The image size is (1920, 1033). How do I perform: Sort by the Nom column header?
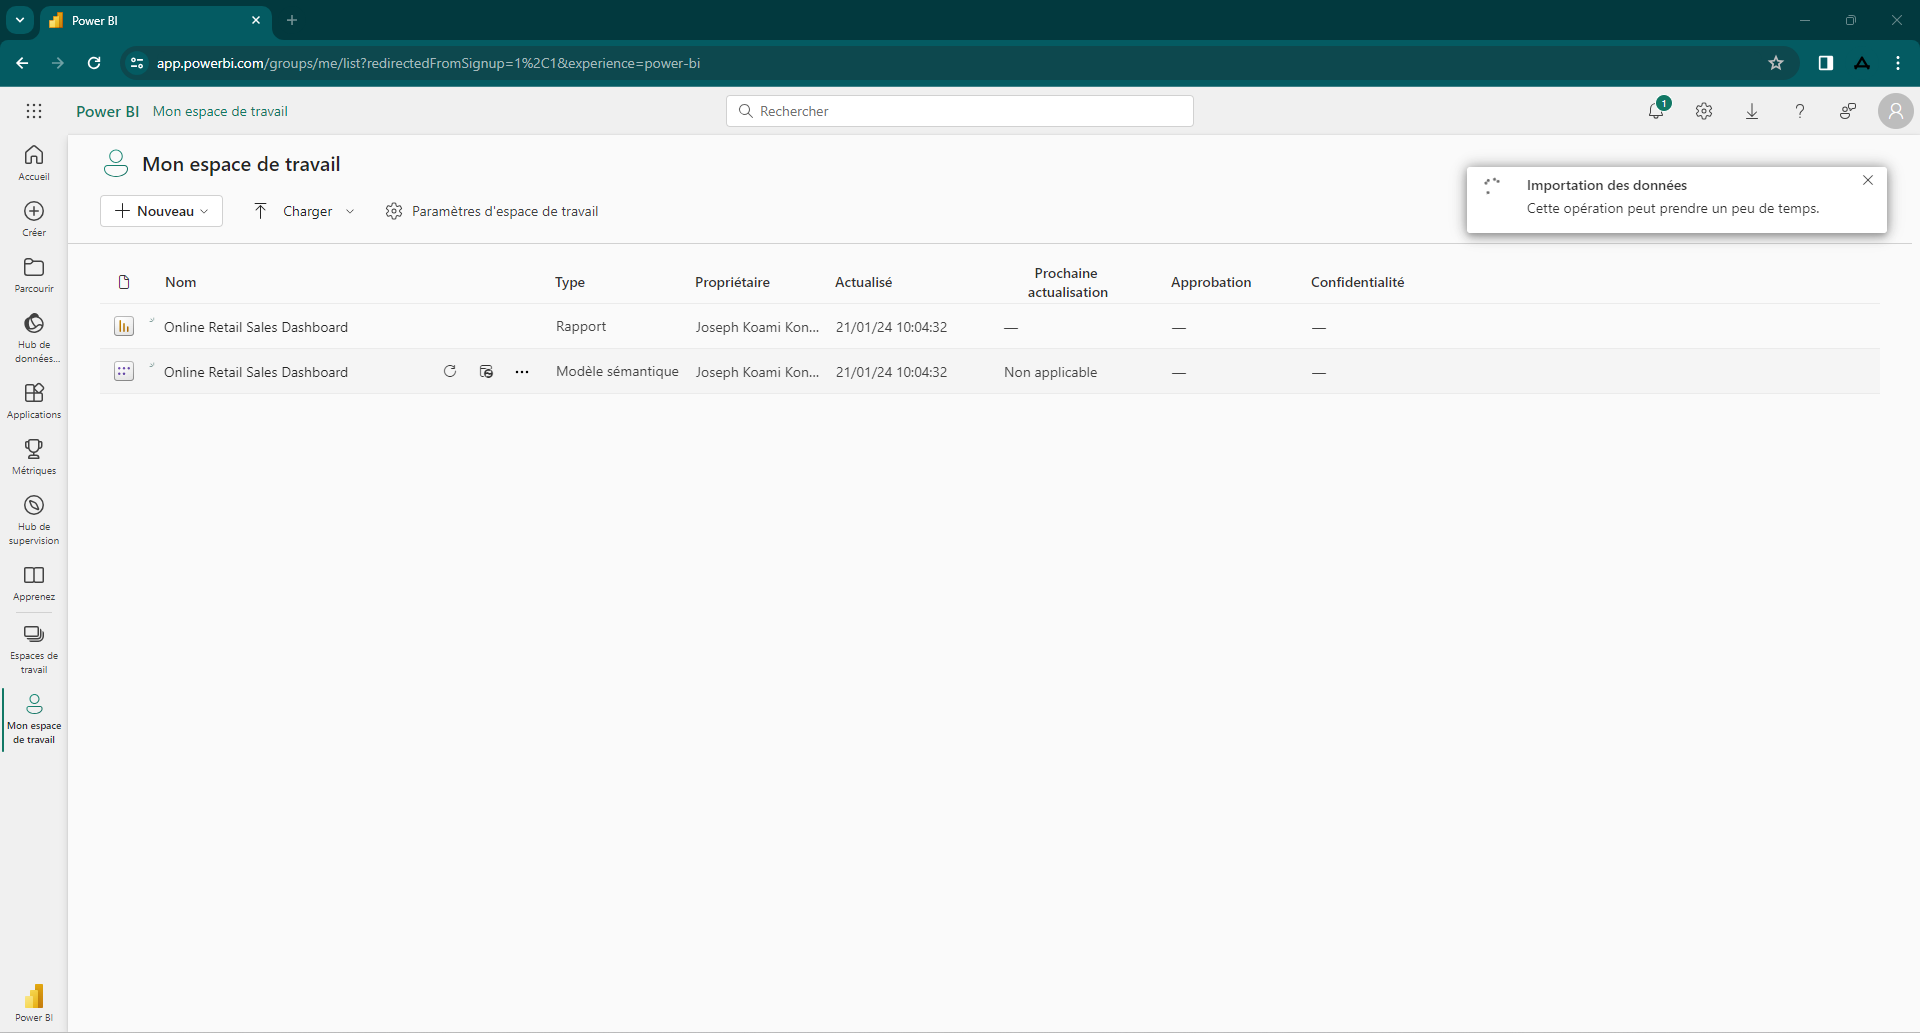181,282
